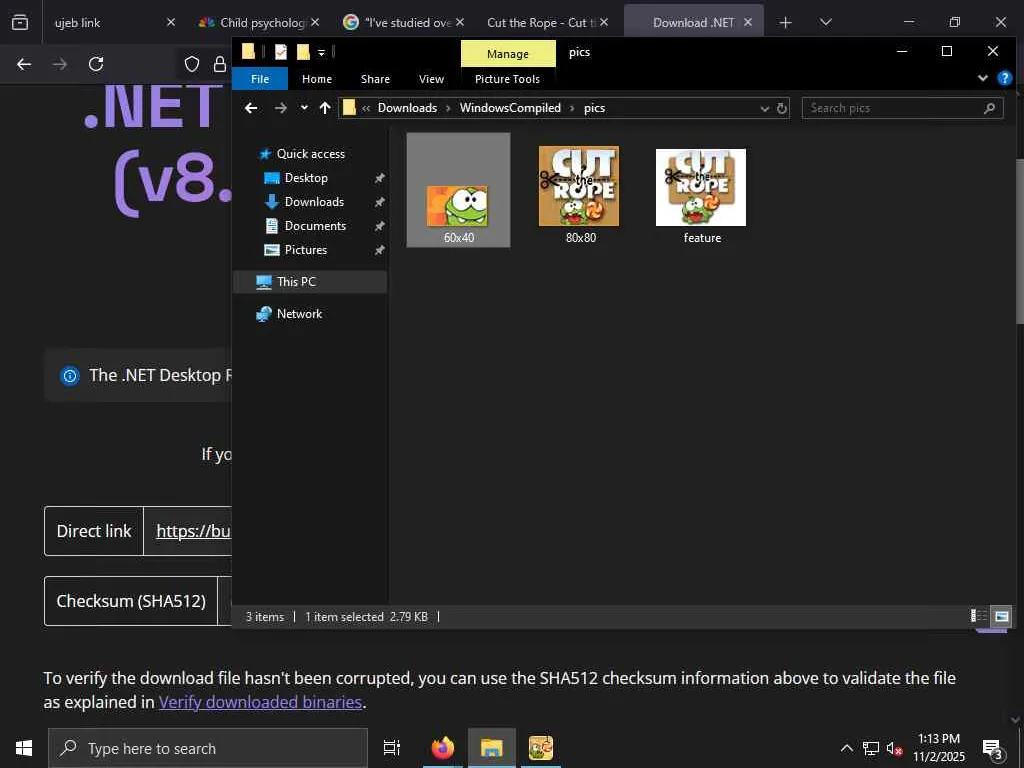Click the muted volume tray icon

[894, 748]
